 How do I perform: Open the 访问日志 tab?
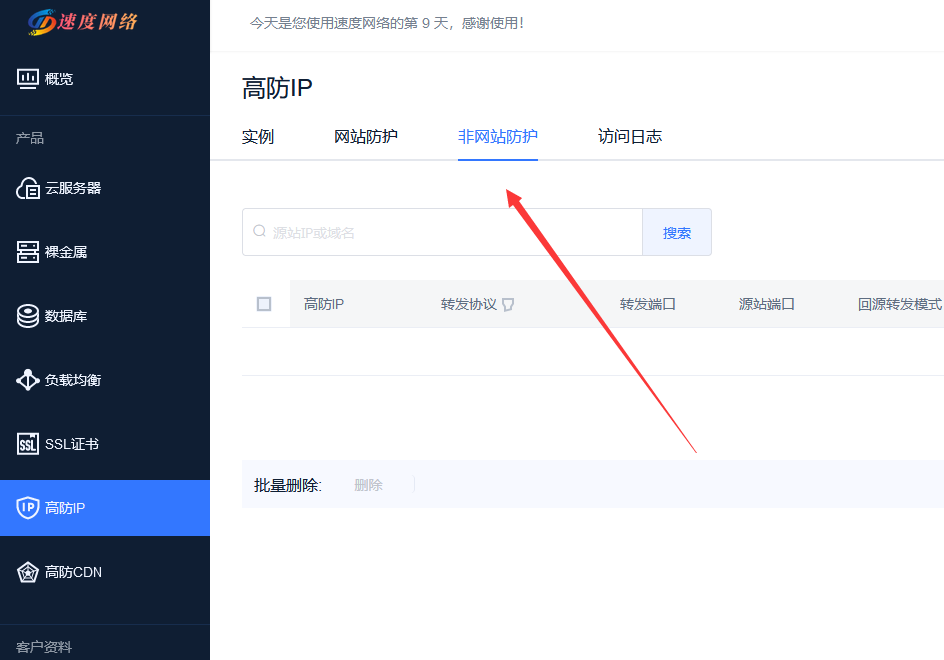pos(630,137)
